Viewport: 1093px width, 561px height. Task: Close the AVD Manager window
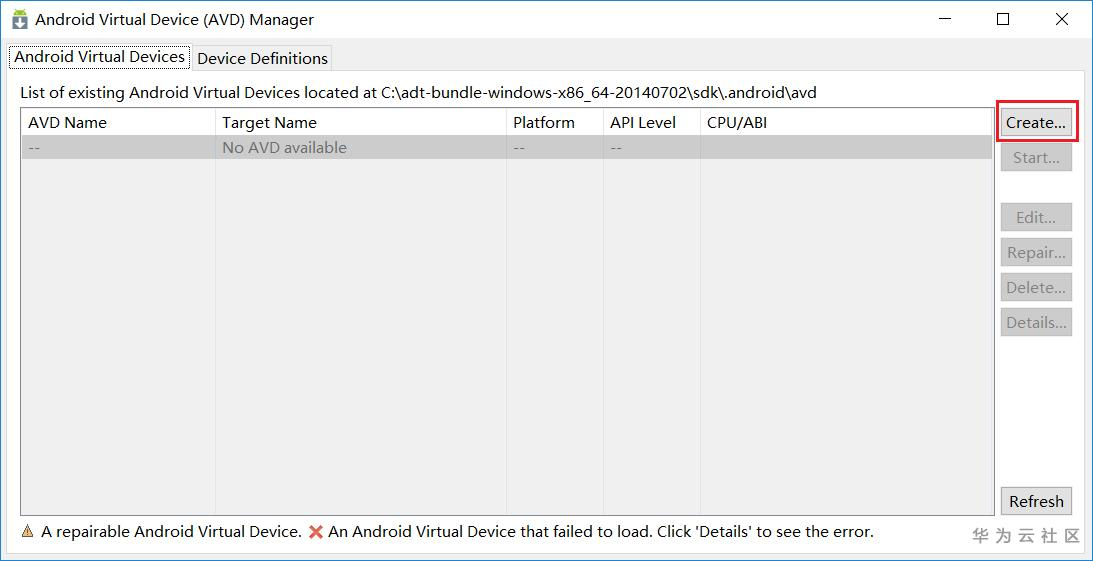[x=1062, y=19]
